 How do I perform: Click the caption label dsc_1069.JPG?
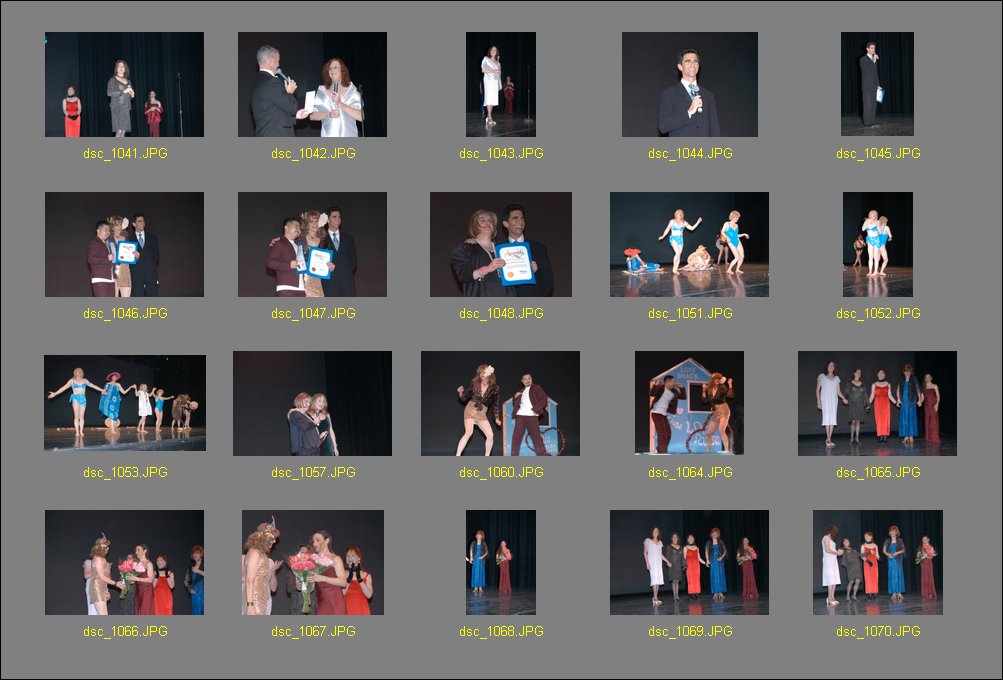click(690, 631)
